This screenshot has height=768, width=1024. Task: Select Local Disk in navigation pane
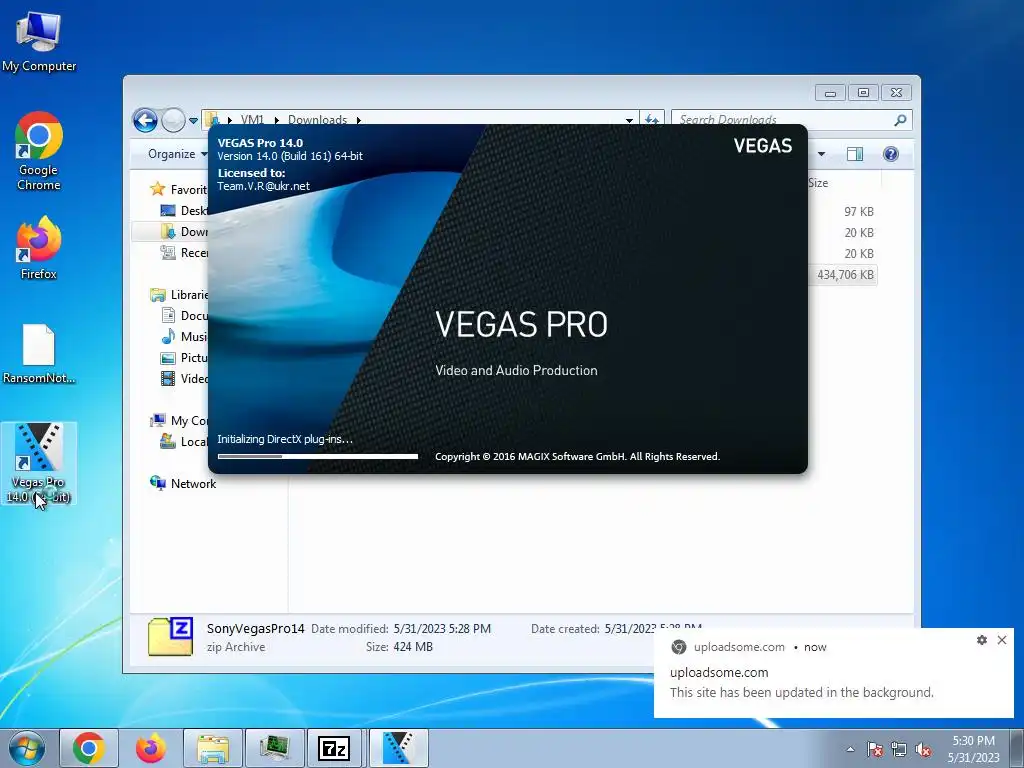pos(184,441)
